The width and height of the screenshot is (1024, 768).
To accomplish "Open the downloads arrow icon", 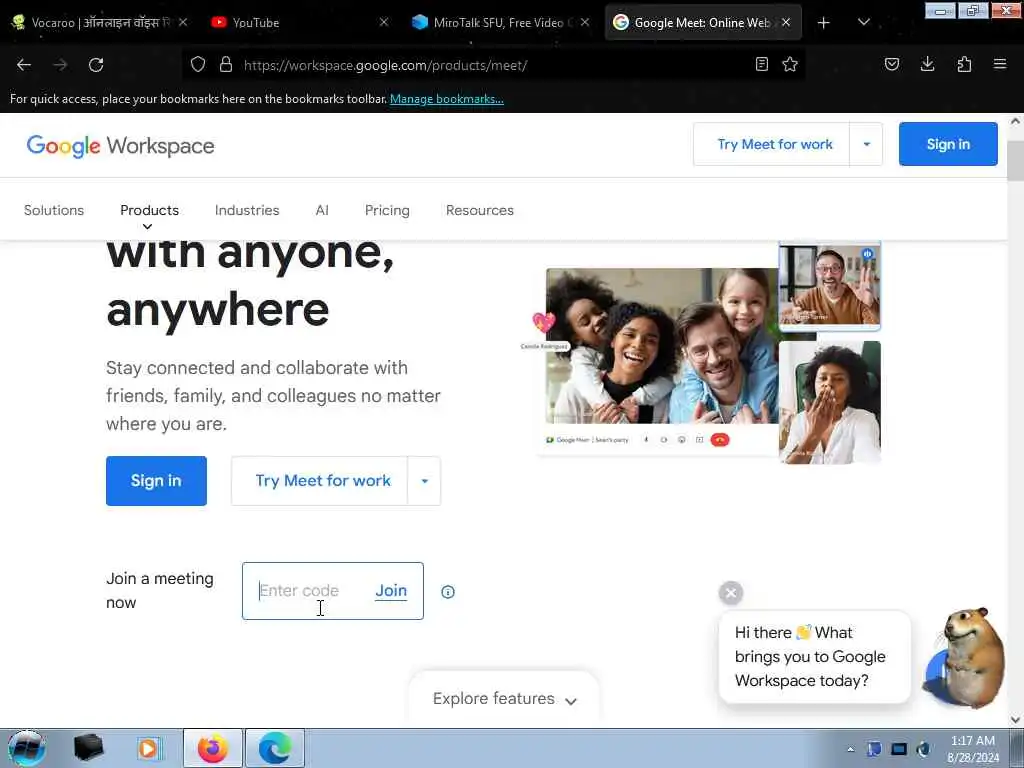I will pyautogui.click(x=927, y=64).
